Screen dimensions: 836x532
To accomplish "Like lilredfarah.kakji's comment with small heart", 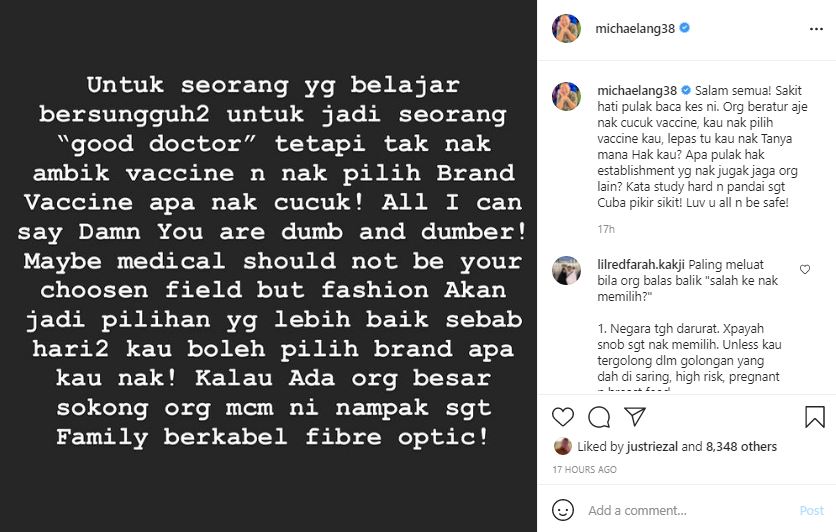I will [x=805, y=270].
